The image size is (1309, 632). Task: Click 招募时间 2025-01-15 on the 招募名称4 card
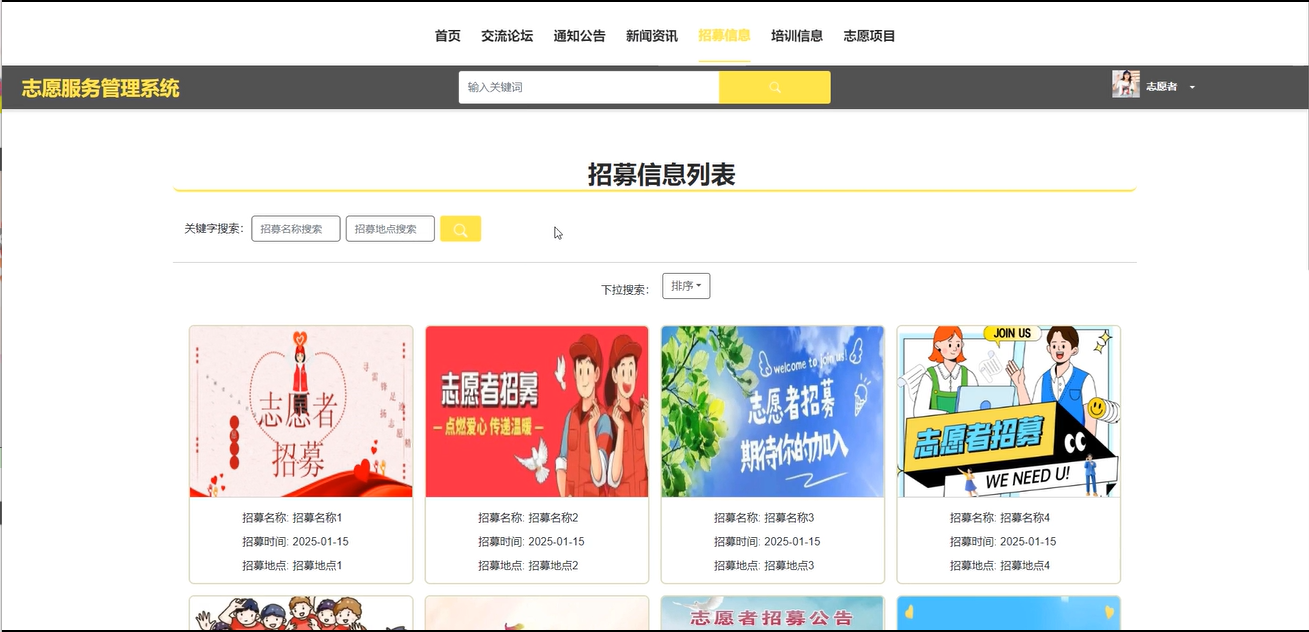coord(1003,542)
